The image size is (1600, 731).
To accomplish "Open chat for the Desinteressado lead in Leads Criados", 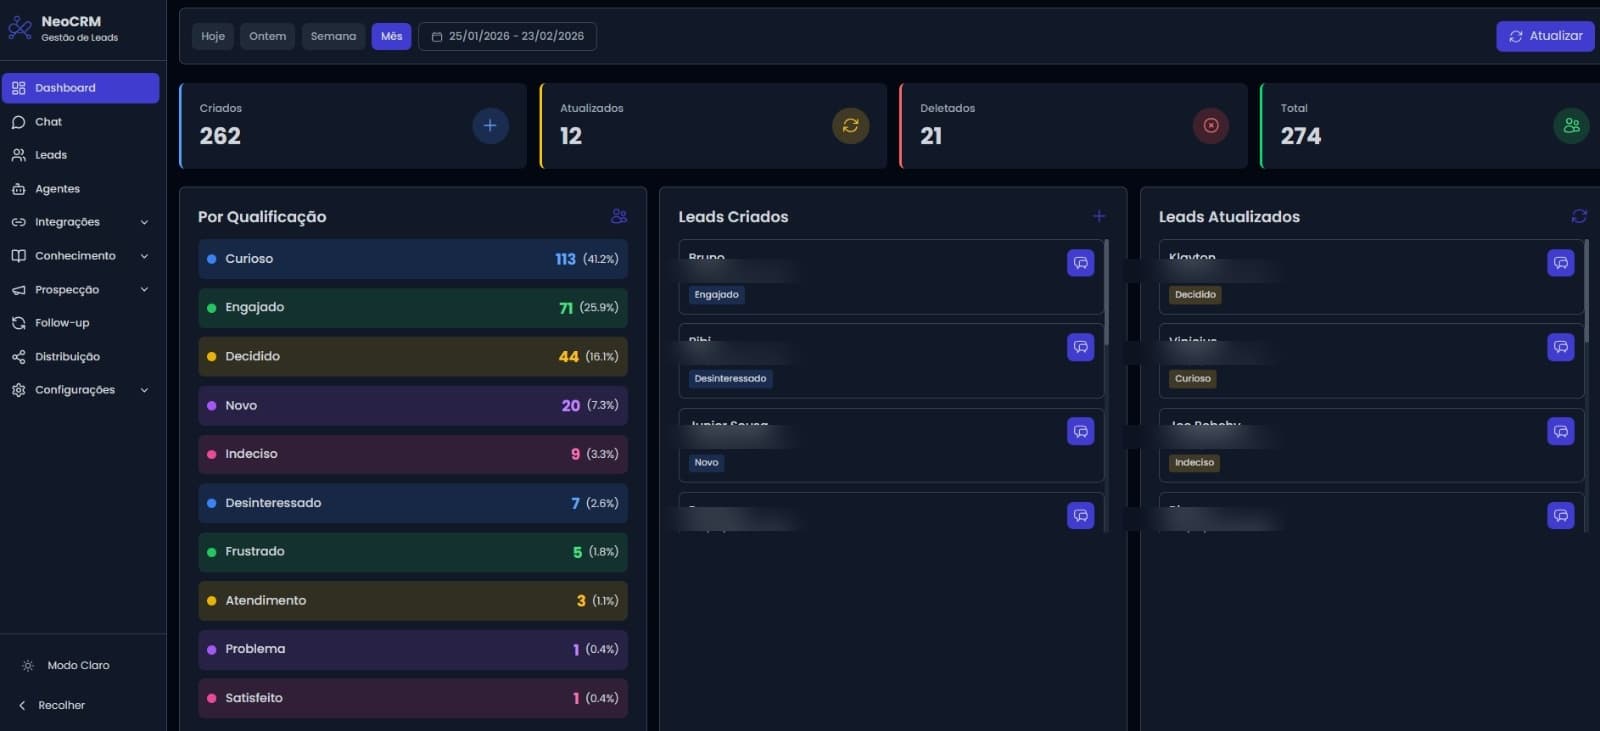I will pos(1081,347).
